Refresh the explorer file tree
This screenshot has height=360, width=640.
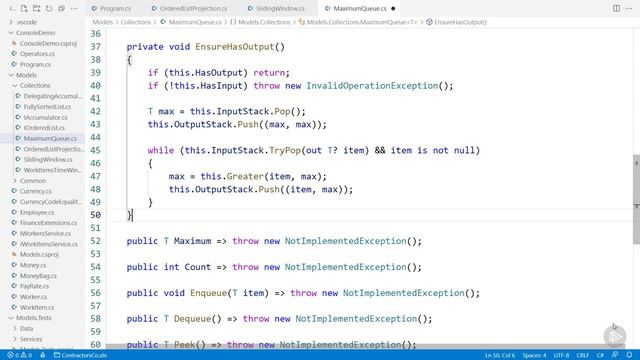click(x=49, y=8)
